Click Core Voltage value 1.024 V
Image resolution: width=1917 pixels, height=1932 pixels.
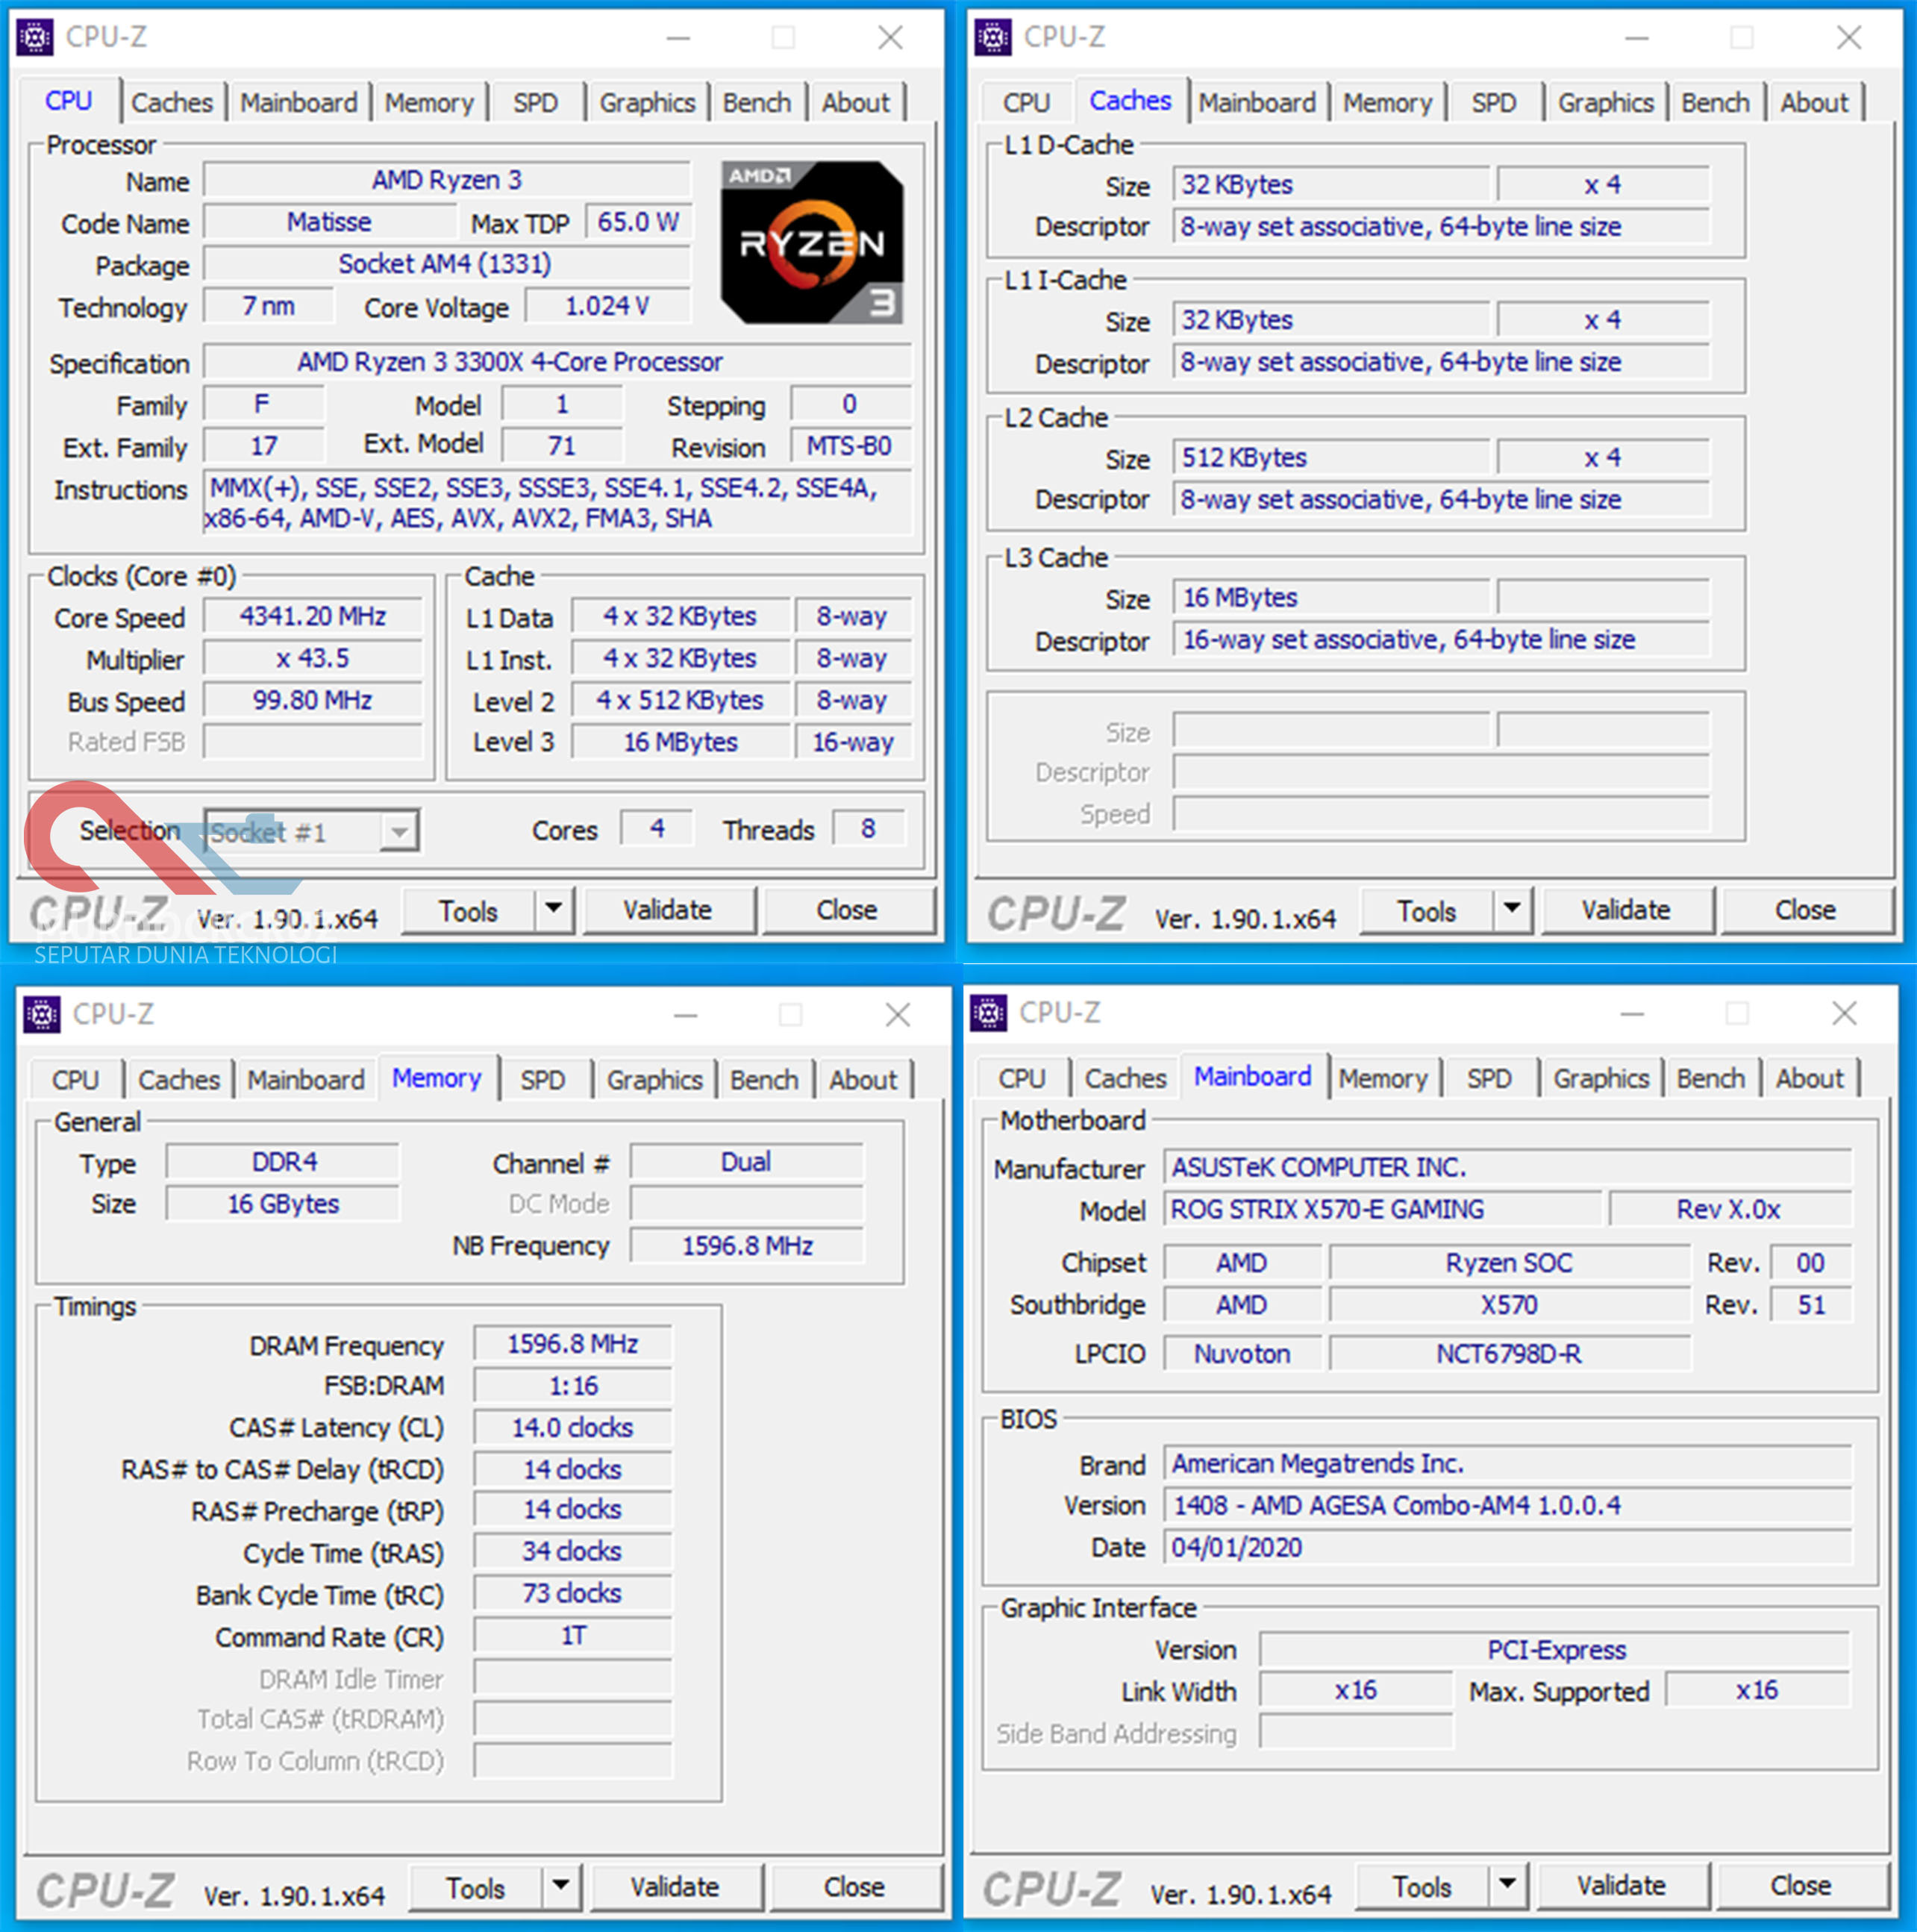click(x=607, y=306)
